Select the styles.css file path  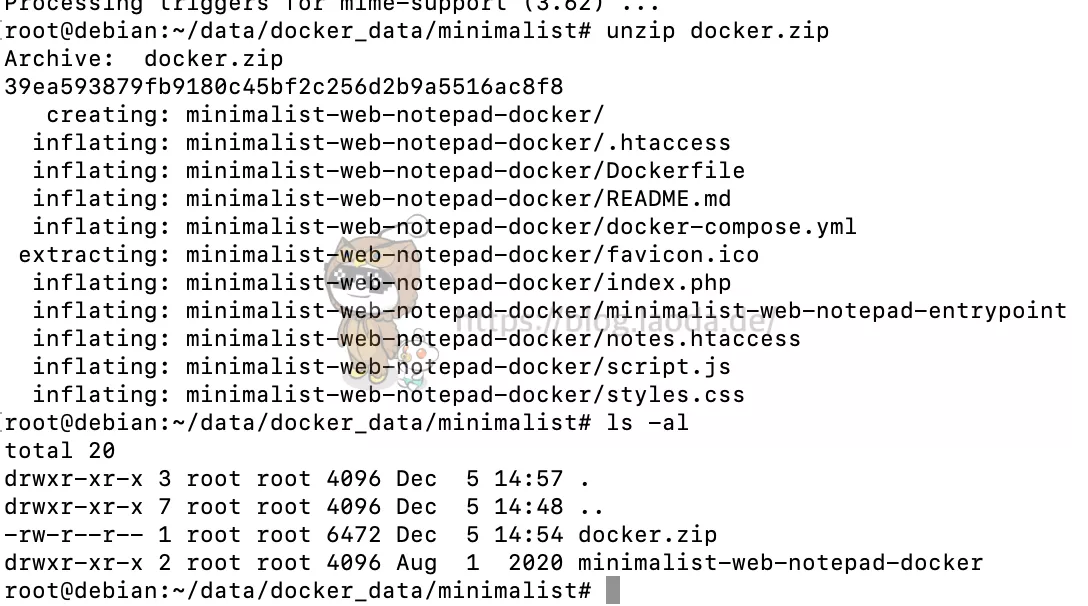[465, 394]
